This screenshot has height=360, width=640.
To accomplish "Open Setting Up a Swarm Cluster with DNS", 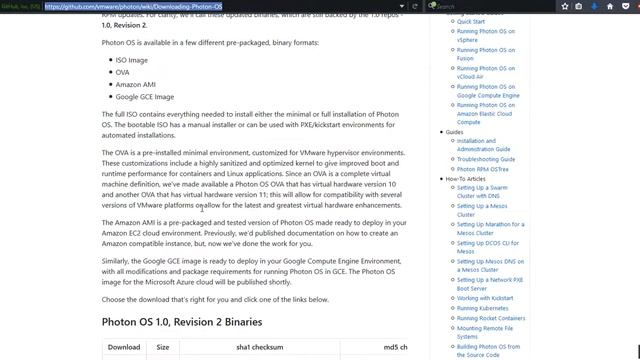I will pyautogui.click(x=482, y=192).
